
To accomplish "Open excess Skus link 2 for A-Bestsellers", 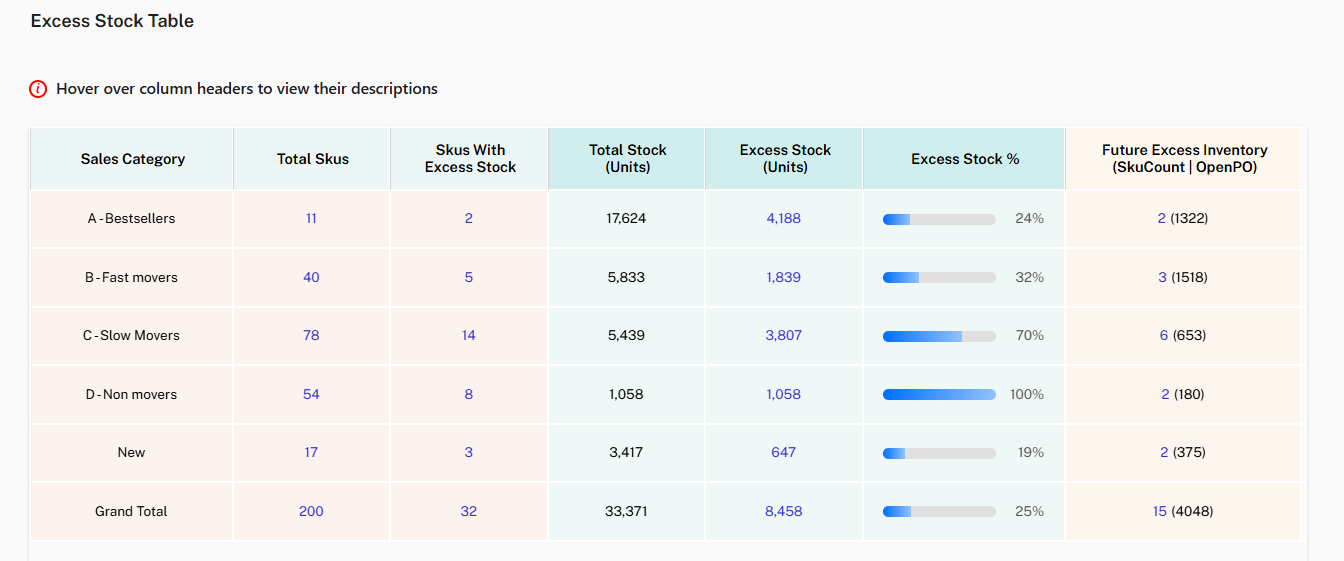I will click(469, 218).
